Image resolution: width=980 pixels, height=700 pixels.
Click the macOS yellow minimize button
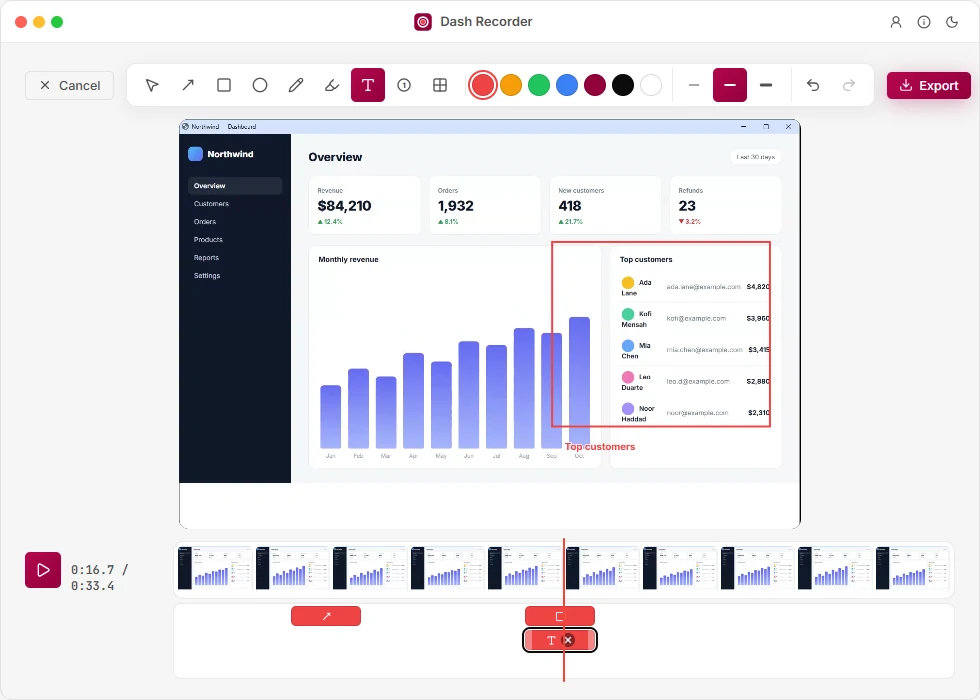(39, 22)
